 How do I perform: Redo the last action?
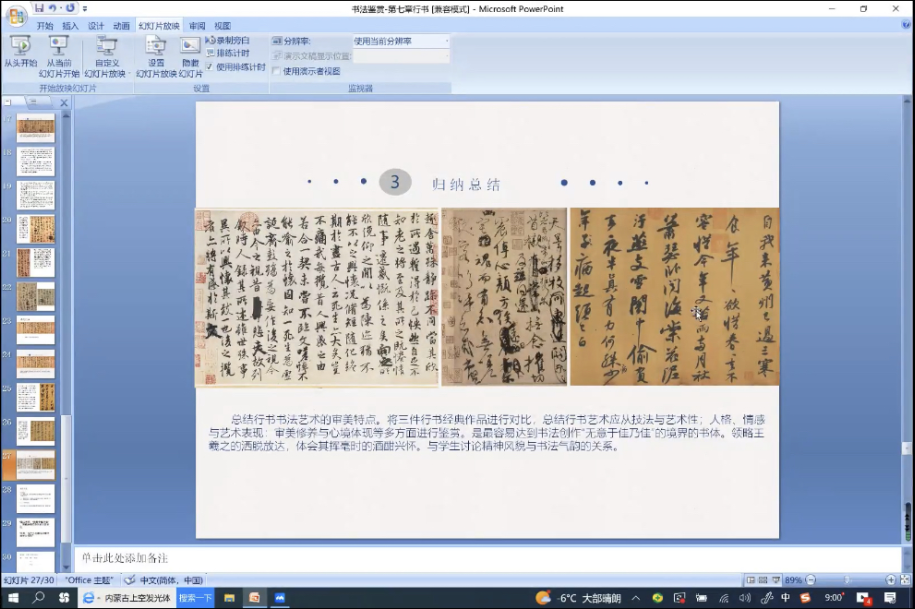70,8
